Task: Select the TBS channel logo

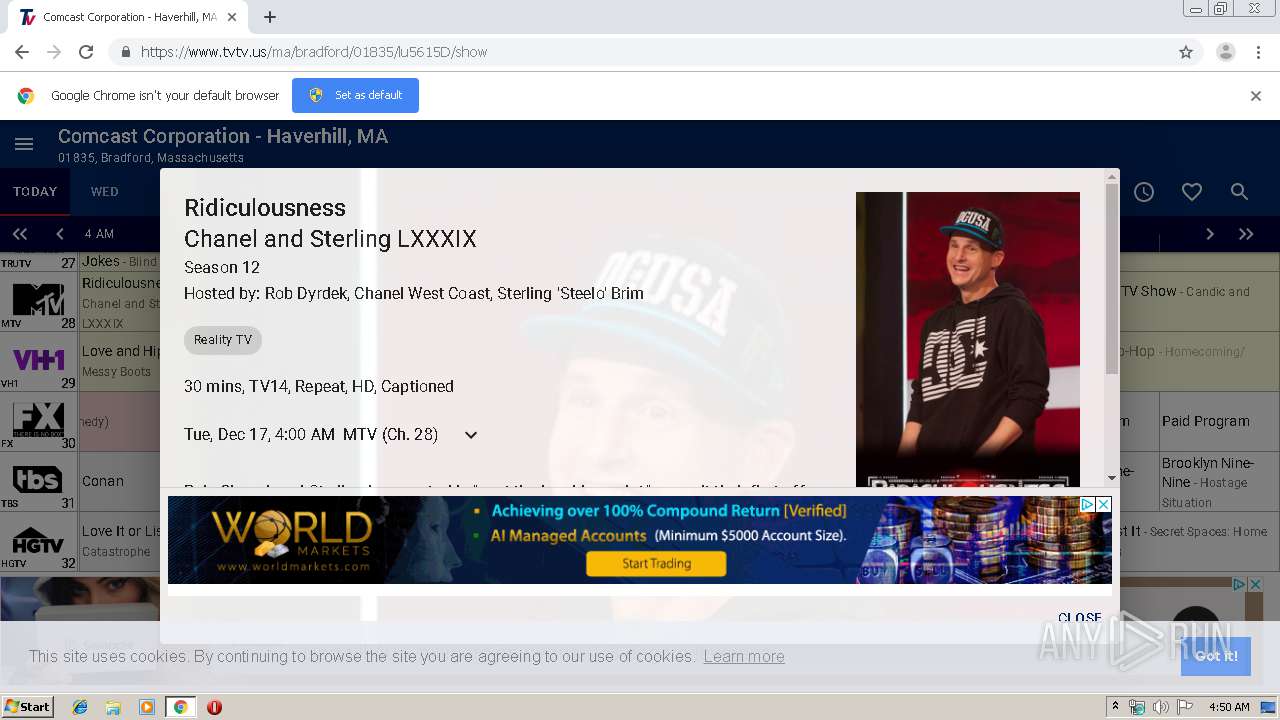Action: click(x=38, y=480)
